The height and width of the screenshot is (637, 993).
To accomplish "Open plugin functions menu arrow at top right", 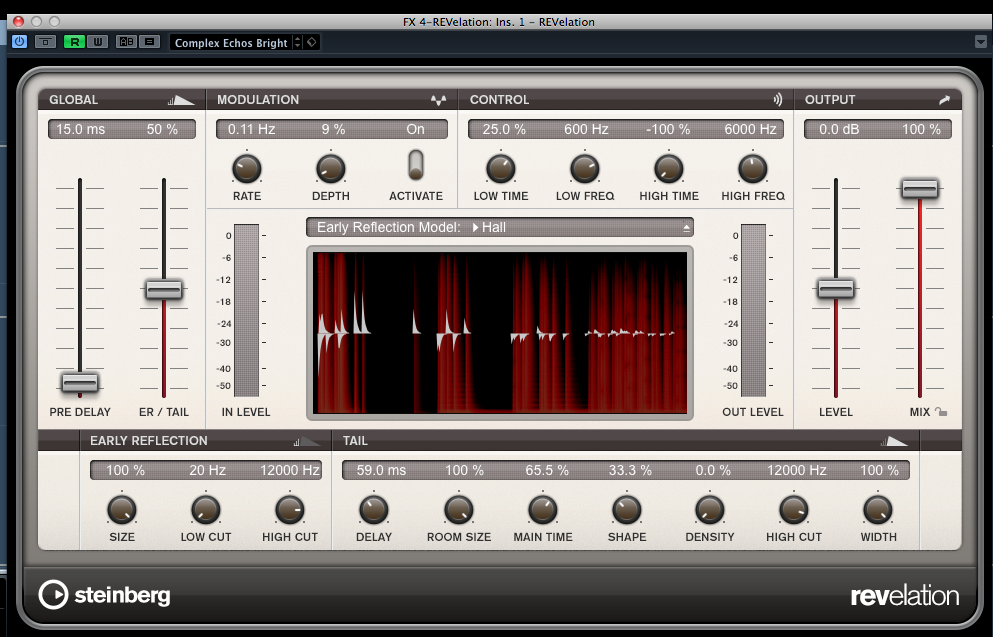I will click(980, 42).
